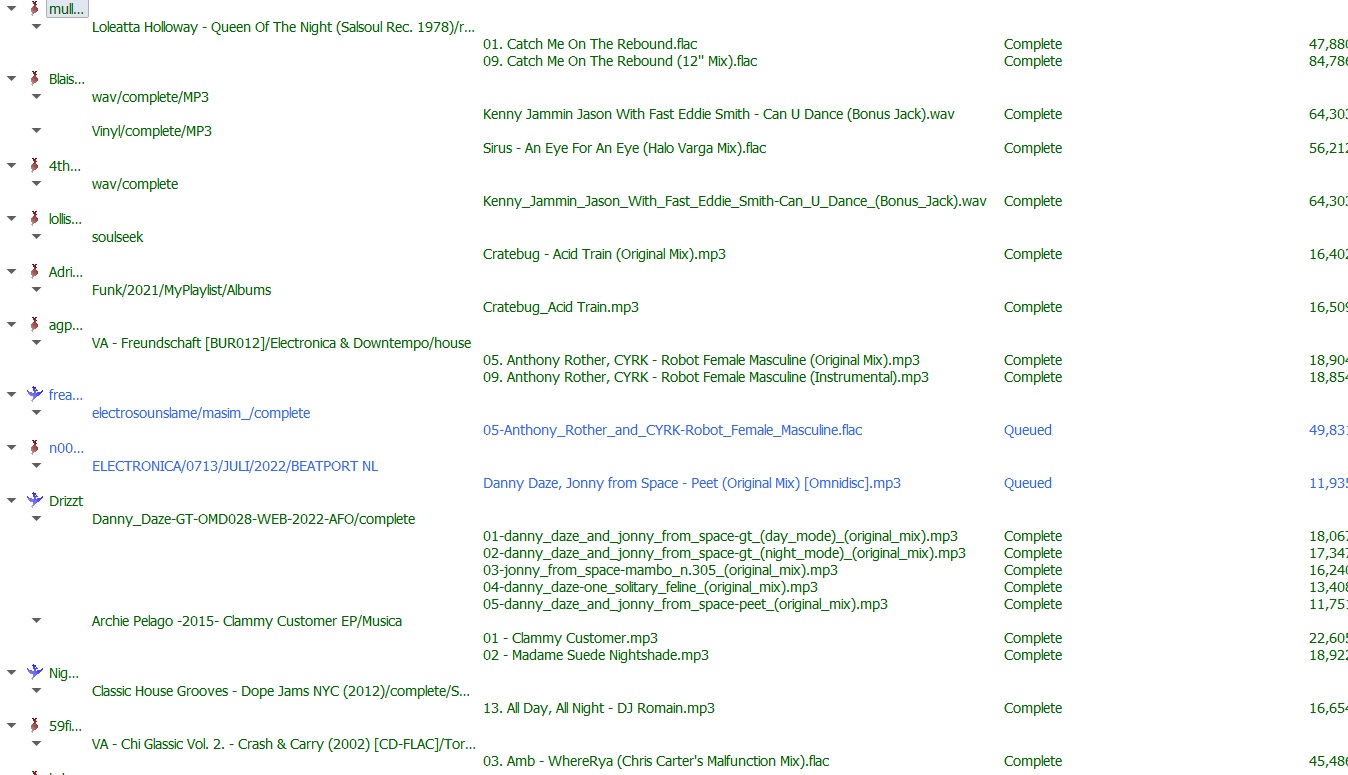This screenshot has width=1348, height=775.
Task: Select 03-jonny_from_space-mambo_n.305 file
Action: (x=660, y=570)
